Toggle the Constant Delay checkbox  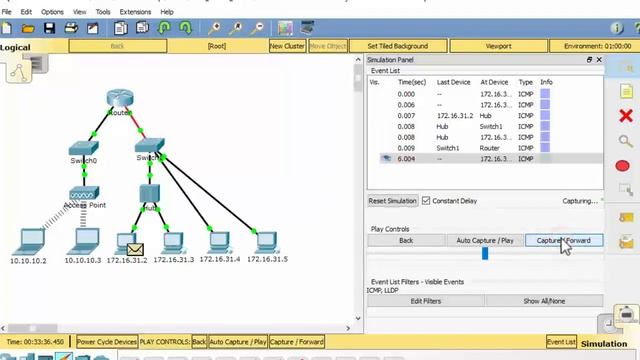(x=426, y=201)
